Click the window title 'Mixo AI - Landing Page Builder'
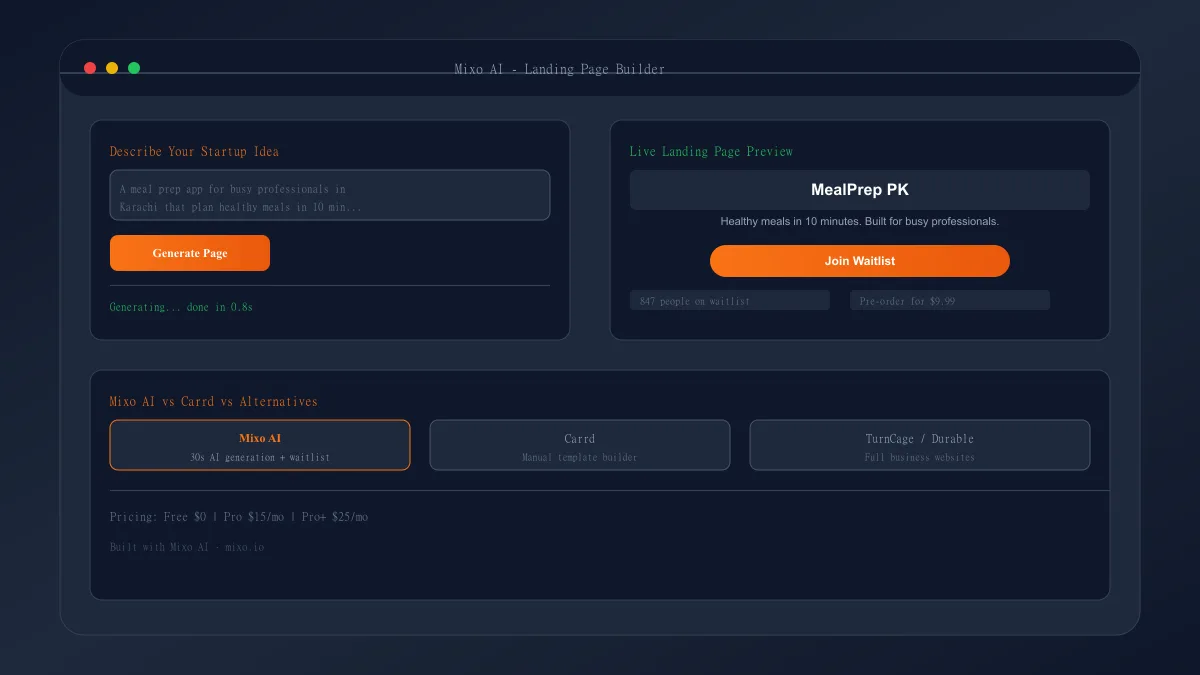 (x=560, y=69)
